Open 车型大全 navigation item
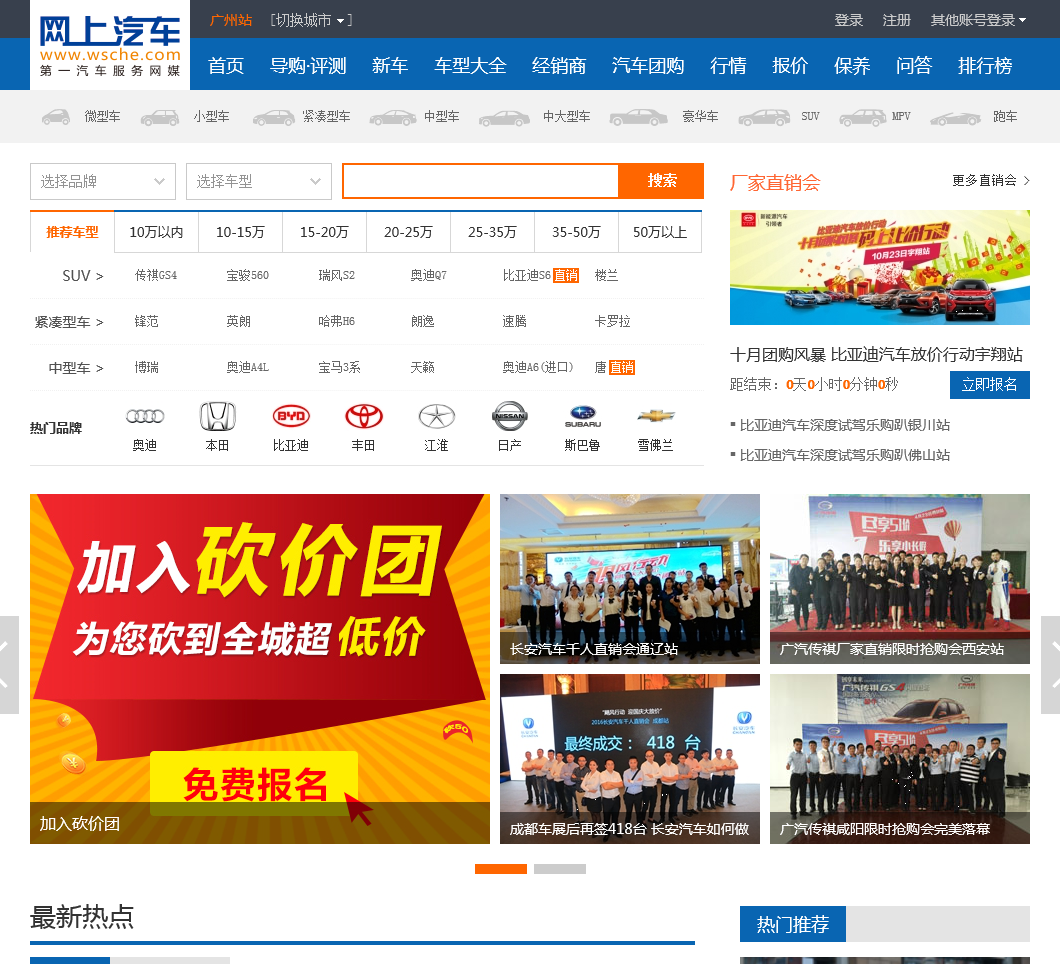1060x964 pixels. [x=471, y=66]
